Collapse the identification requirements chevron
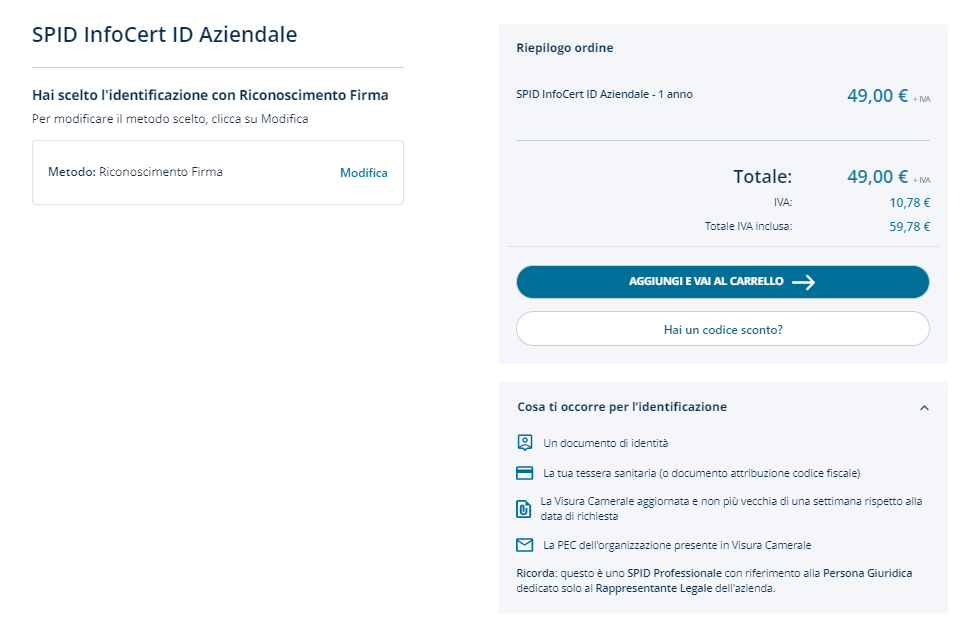The image size is (966, 625). point(924,408)
